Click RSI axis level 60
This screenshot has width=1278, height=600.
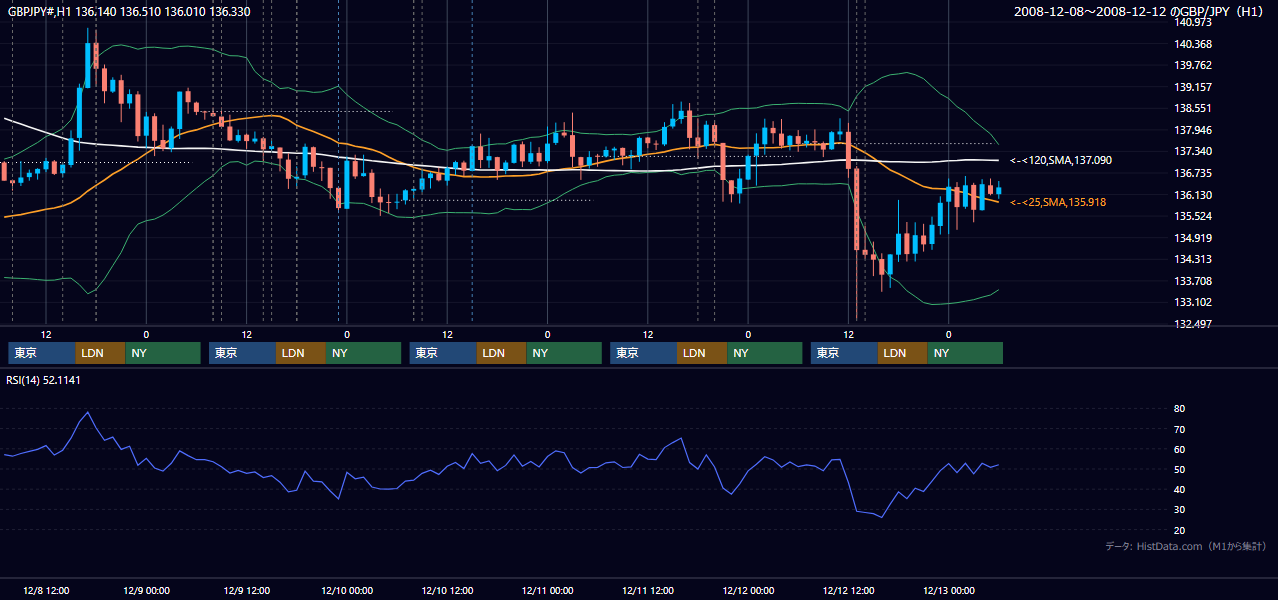(x=1180, y=449)
